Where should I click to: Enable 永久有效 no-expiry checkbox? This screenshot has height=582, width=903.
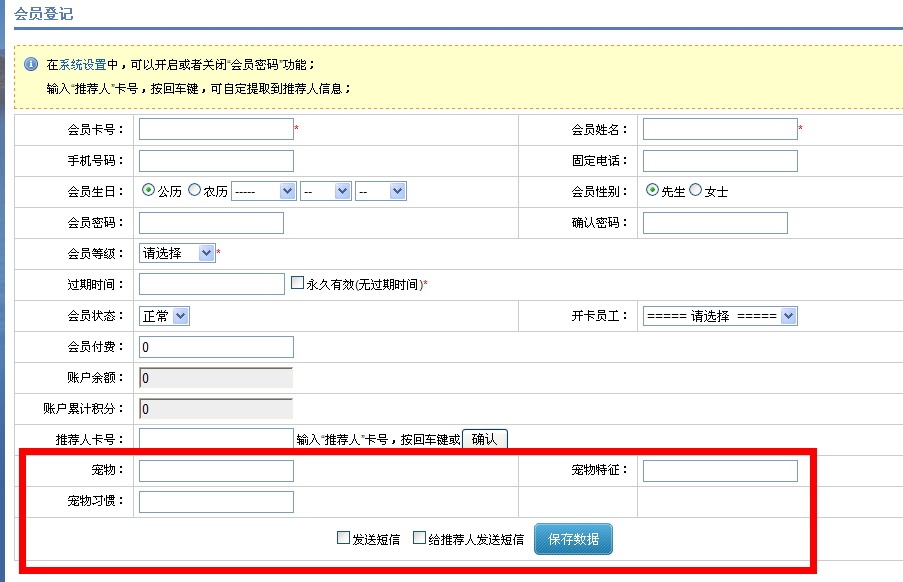coord(297,283)
